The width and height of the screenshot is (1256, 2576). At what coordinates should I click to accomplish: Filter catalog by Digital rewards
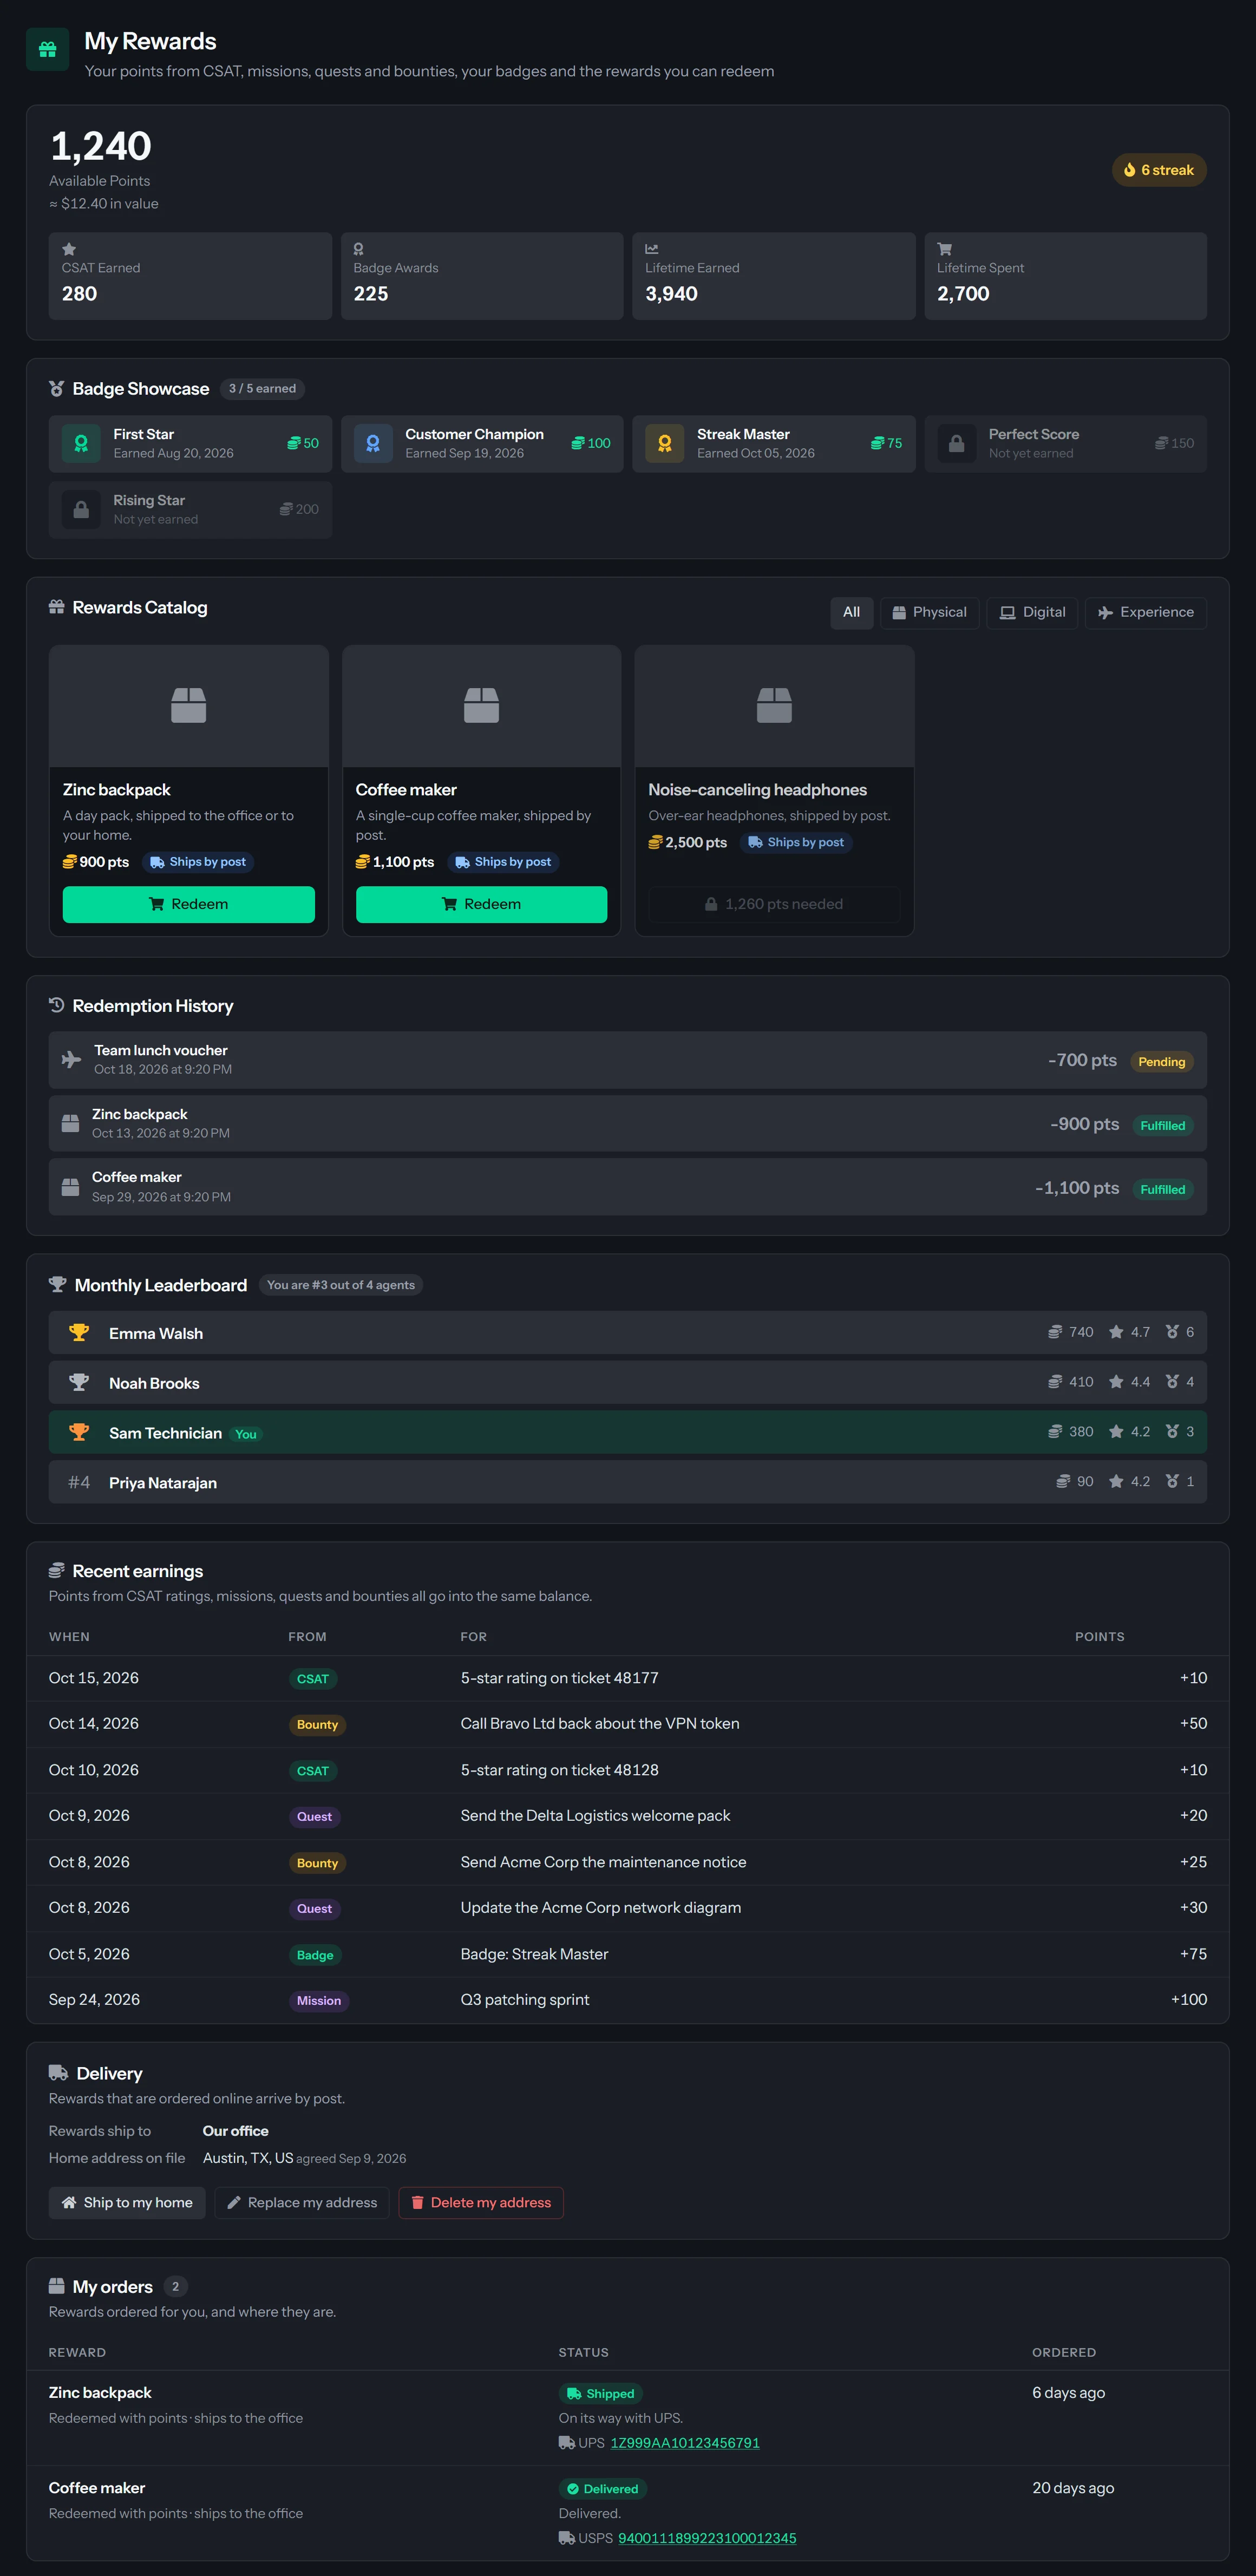(x=1032, y=612)
